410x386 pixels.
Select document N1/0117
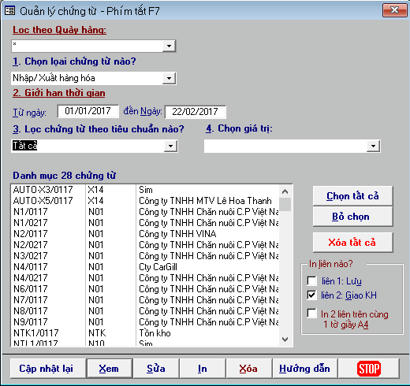point(146,212)
